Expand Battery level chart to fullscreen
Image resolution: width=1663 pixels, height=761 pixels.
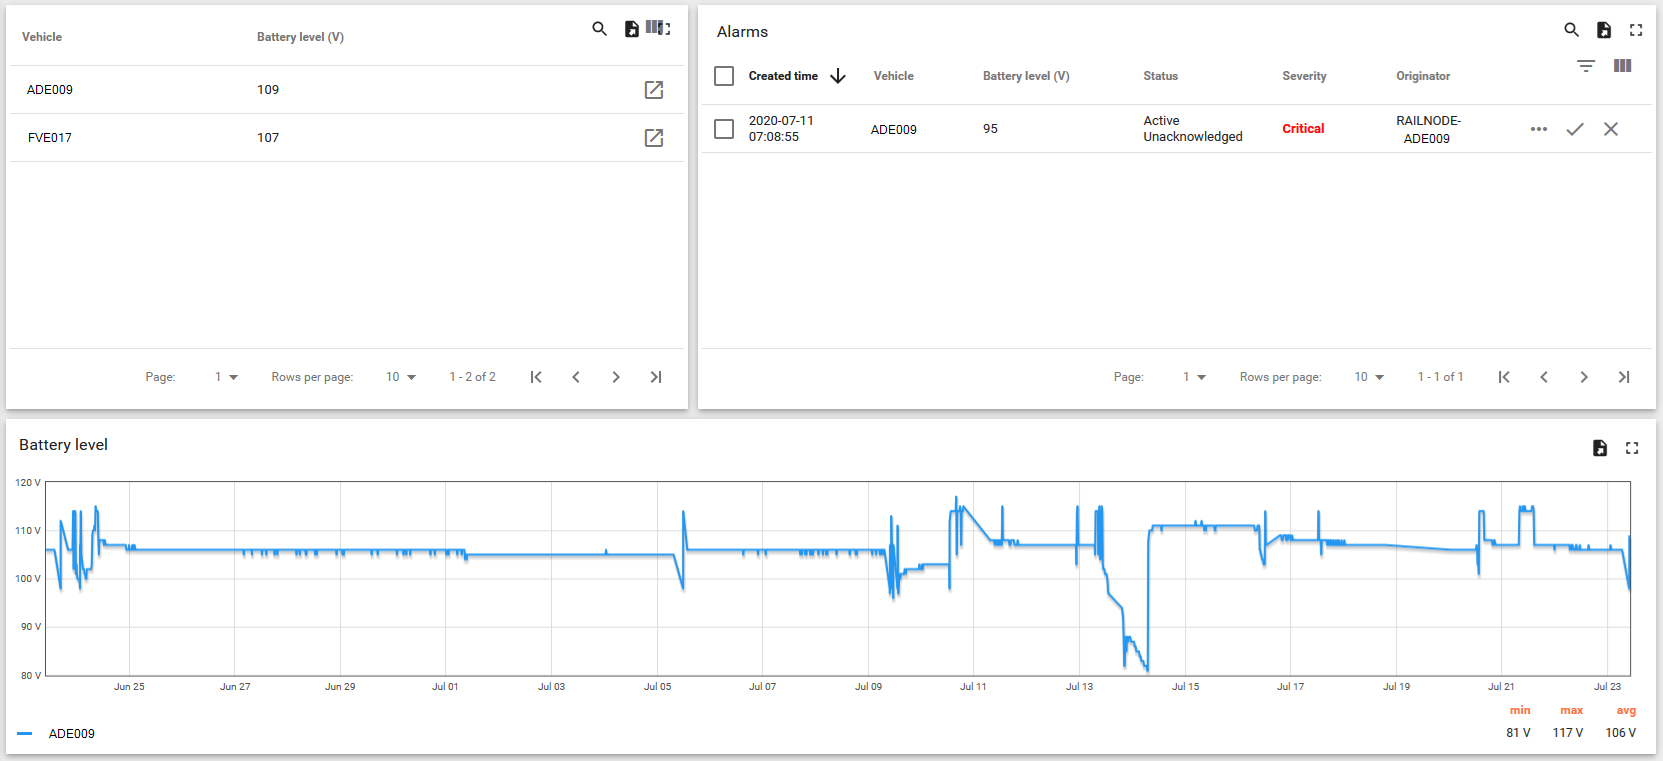click(1632, 448)
